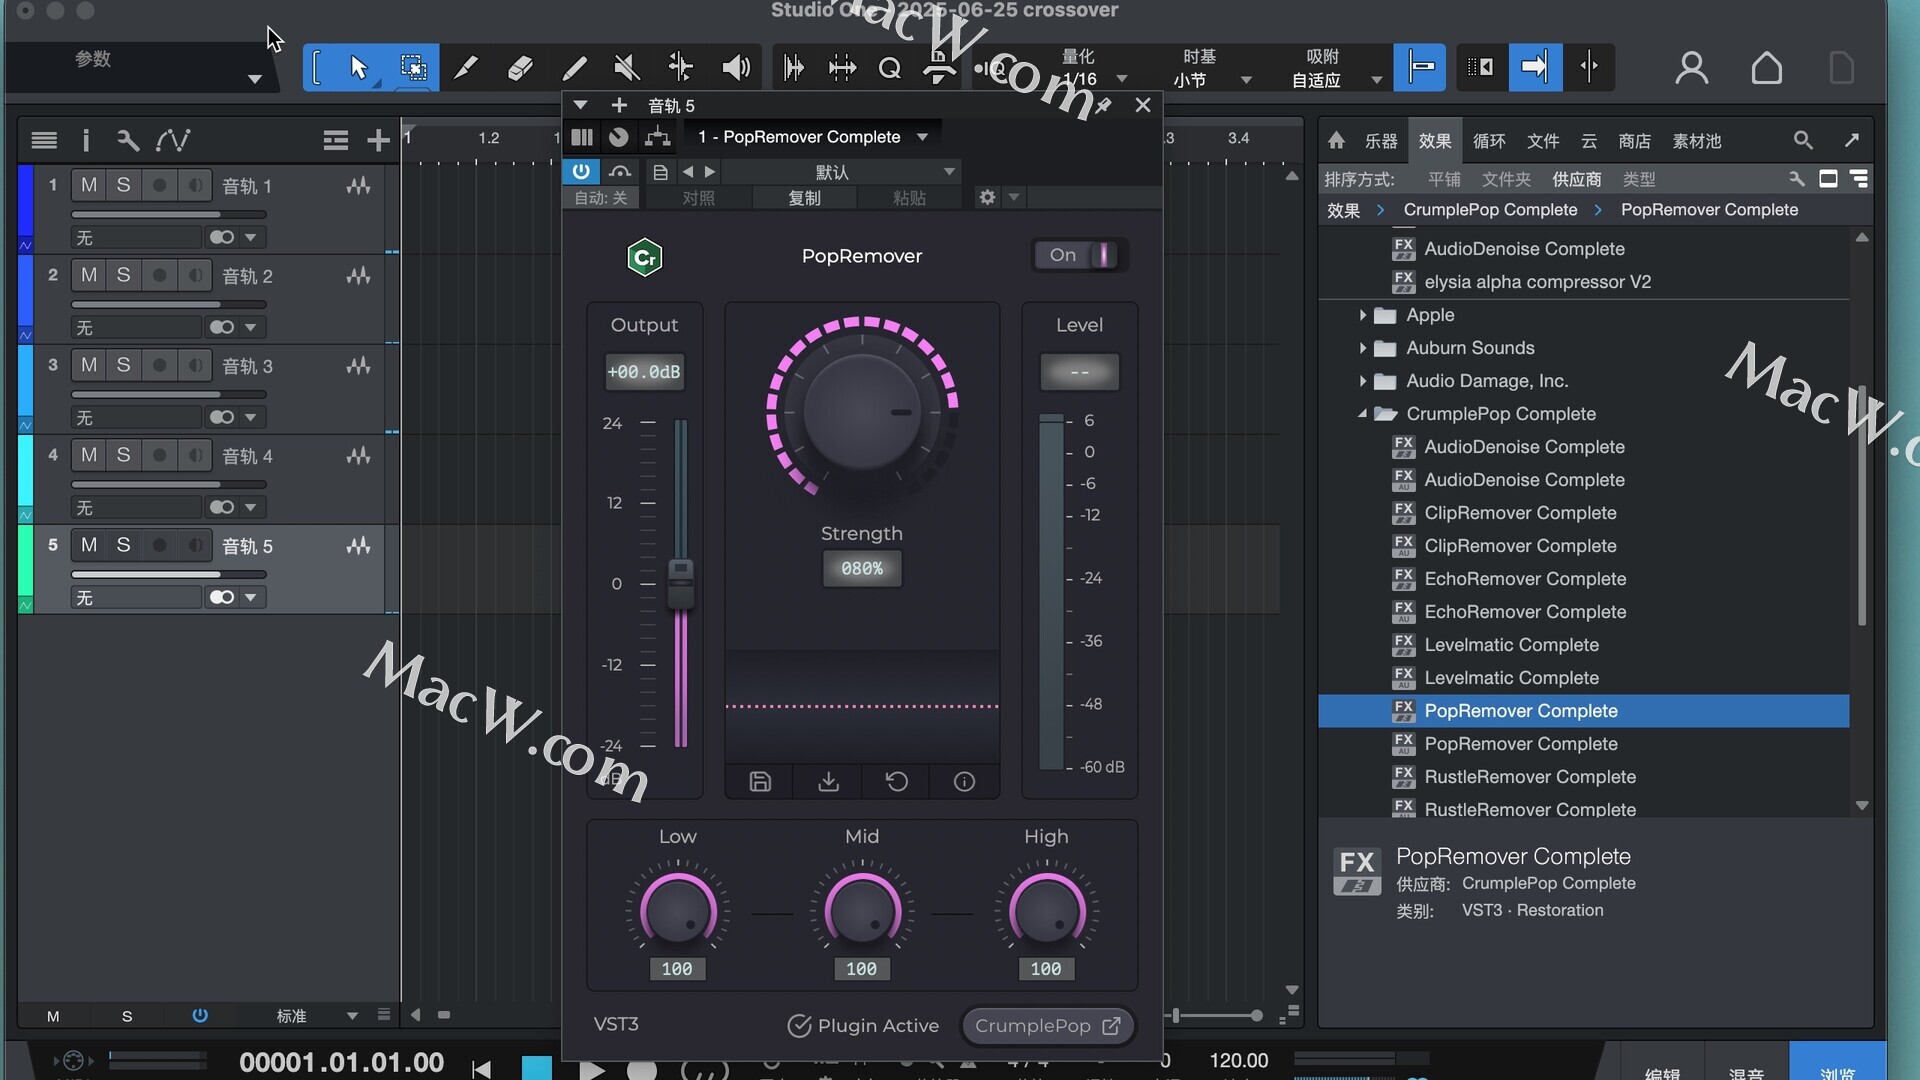The width and height of the screenshot is (1920, 1080).
Task: Reset PopRemover settings with undo icon
Action: coord(897,782)
